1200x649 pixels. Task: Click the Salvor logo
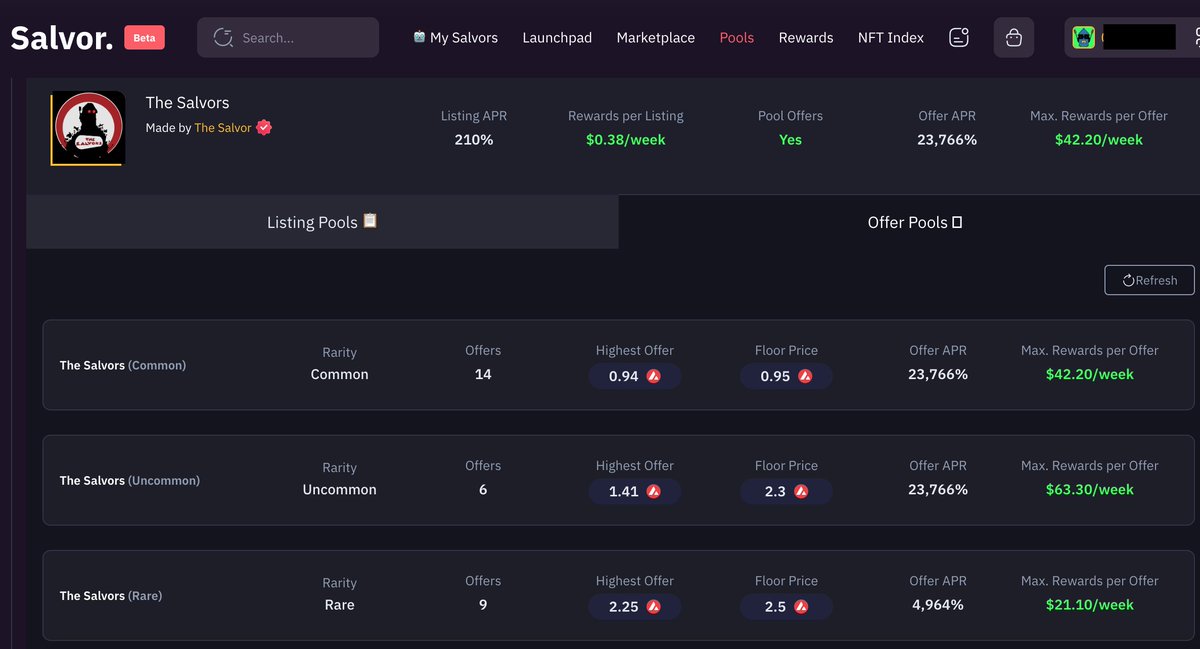[x=61, y=38]
